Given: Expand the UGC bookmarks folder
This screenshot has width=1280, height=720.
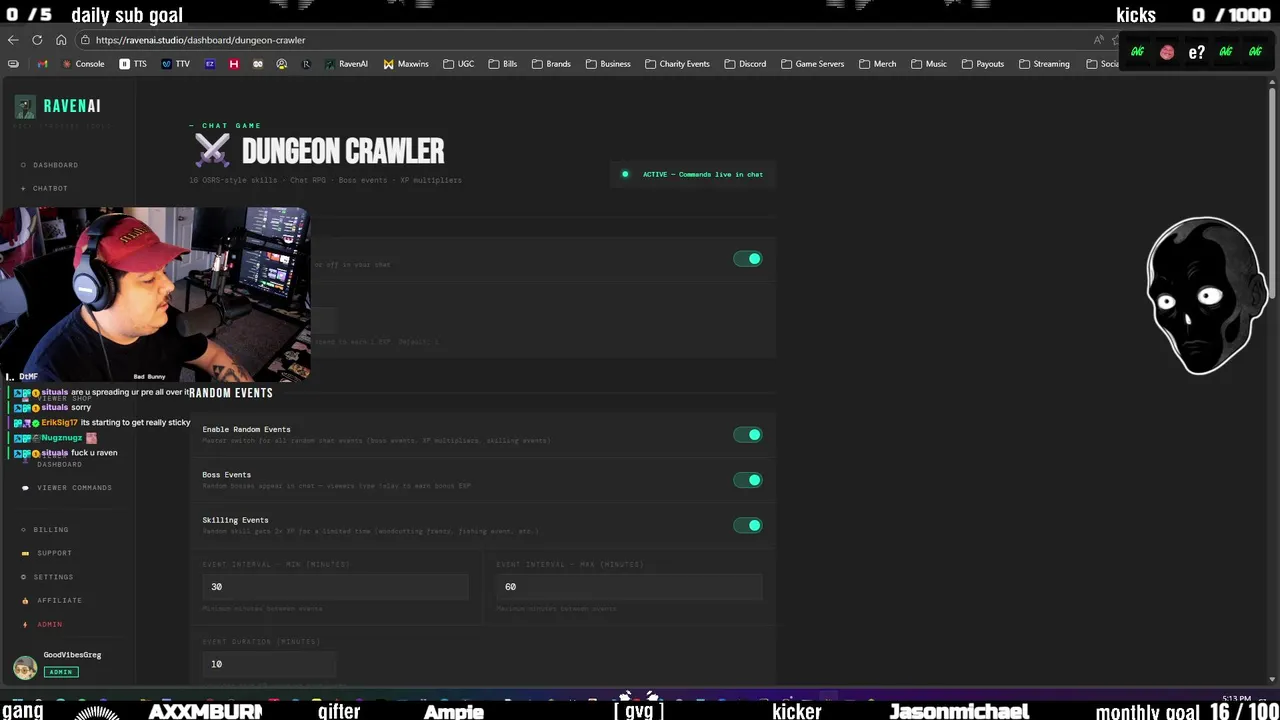Looking at the screenshot, I should click(459, 64).
